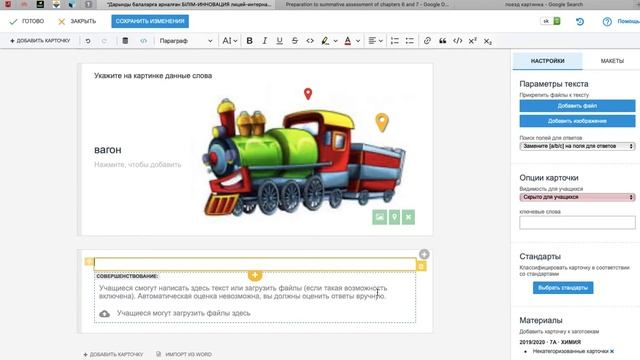Viewport: 640px width, 360px height.
Task: Apply underline formatting
Action: [280, 41]
